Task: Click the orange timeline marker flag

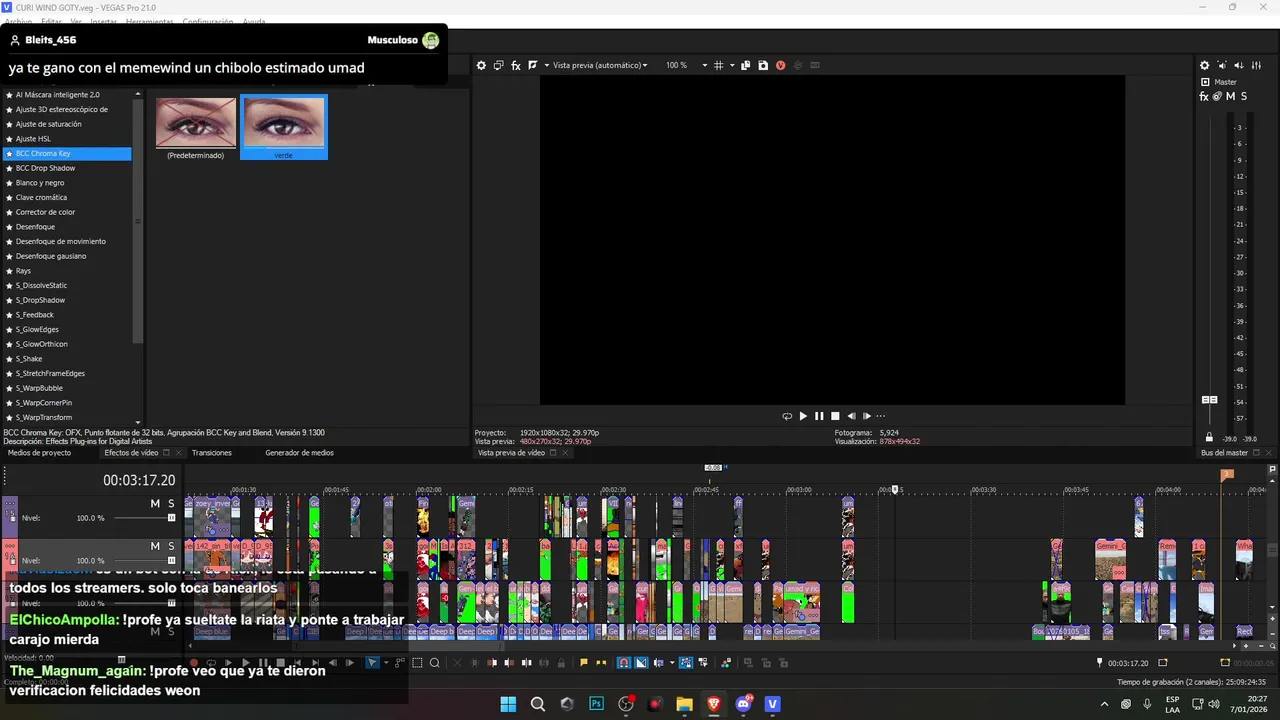Action: point(1227,475)
